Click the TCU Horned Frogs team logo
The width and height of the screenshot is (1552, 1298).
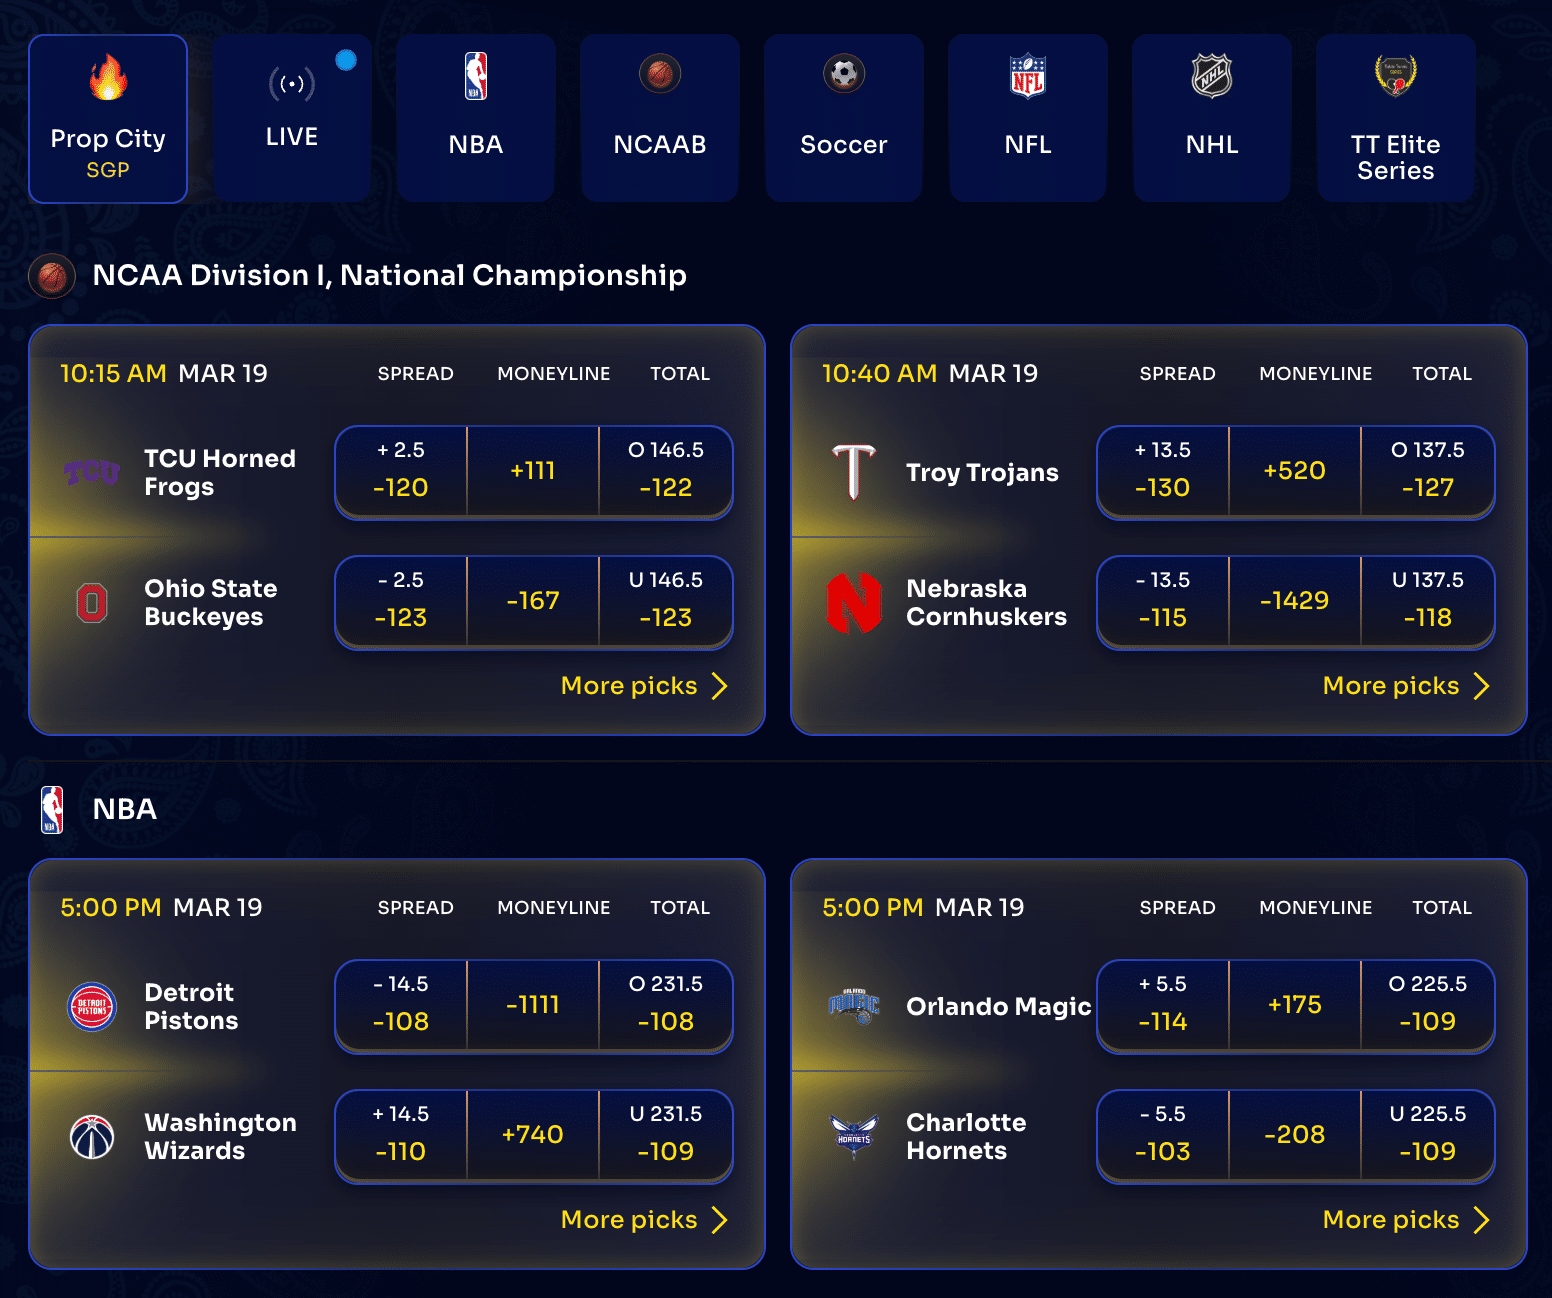click(x=92, y=472)
